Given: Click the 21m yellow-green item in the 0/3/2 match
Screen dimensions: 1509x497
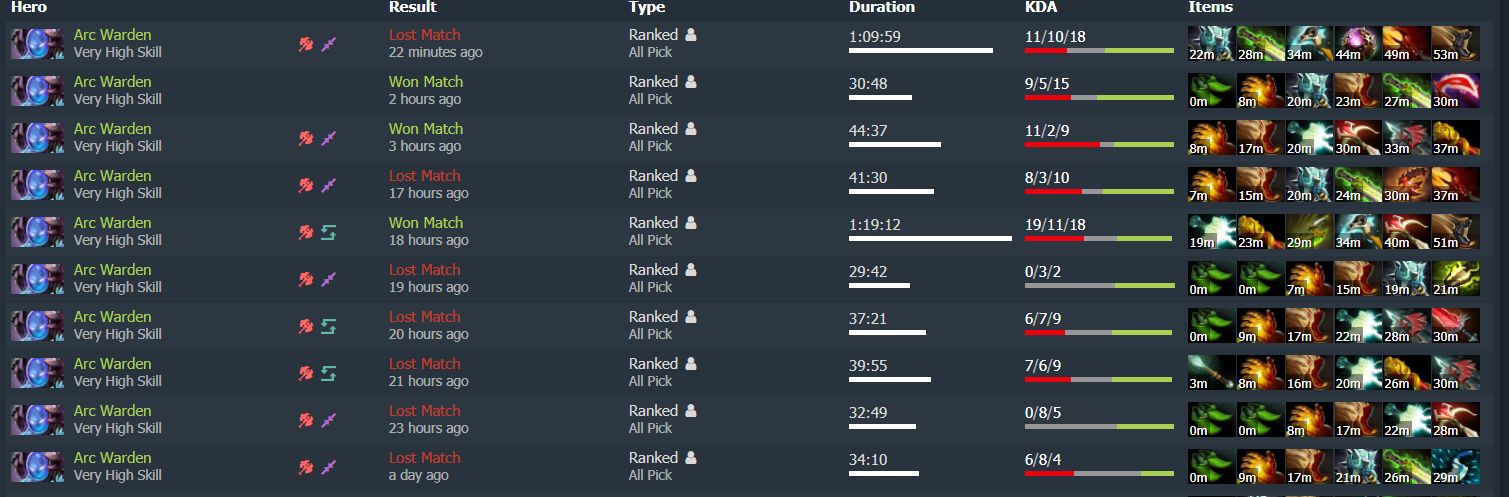Looking at the screenshot, I should pyautogui.click(x=1455, y=279).
